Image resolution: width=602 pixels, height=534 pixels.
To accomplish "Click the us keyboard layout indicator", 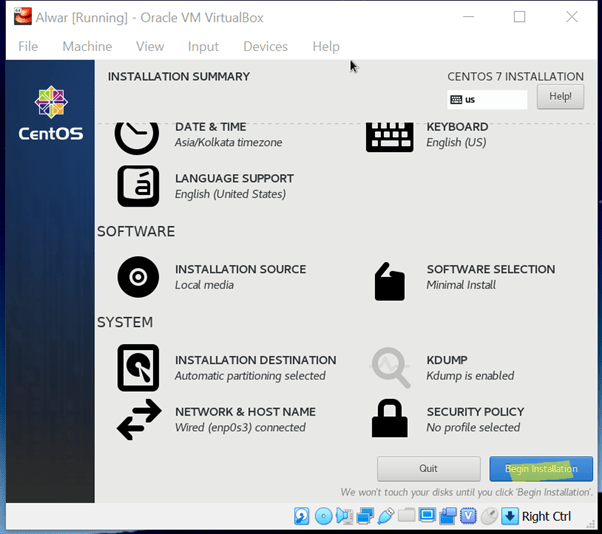I will click(x=487, y=100).
